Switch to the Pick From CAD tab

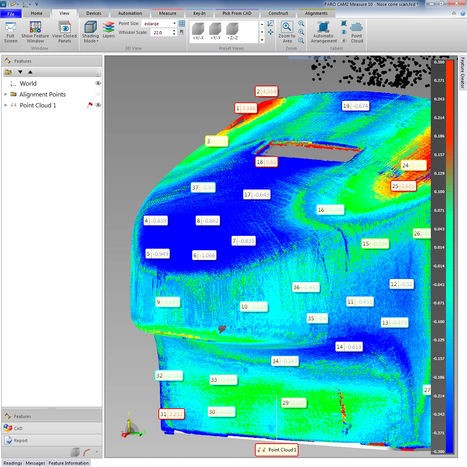click(x=237, y=13)
